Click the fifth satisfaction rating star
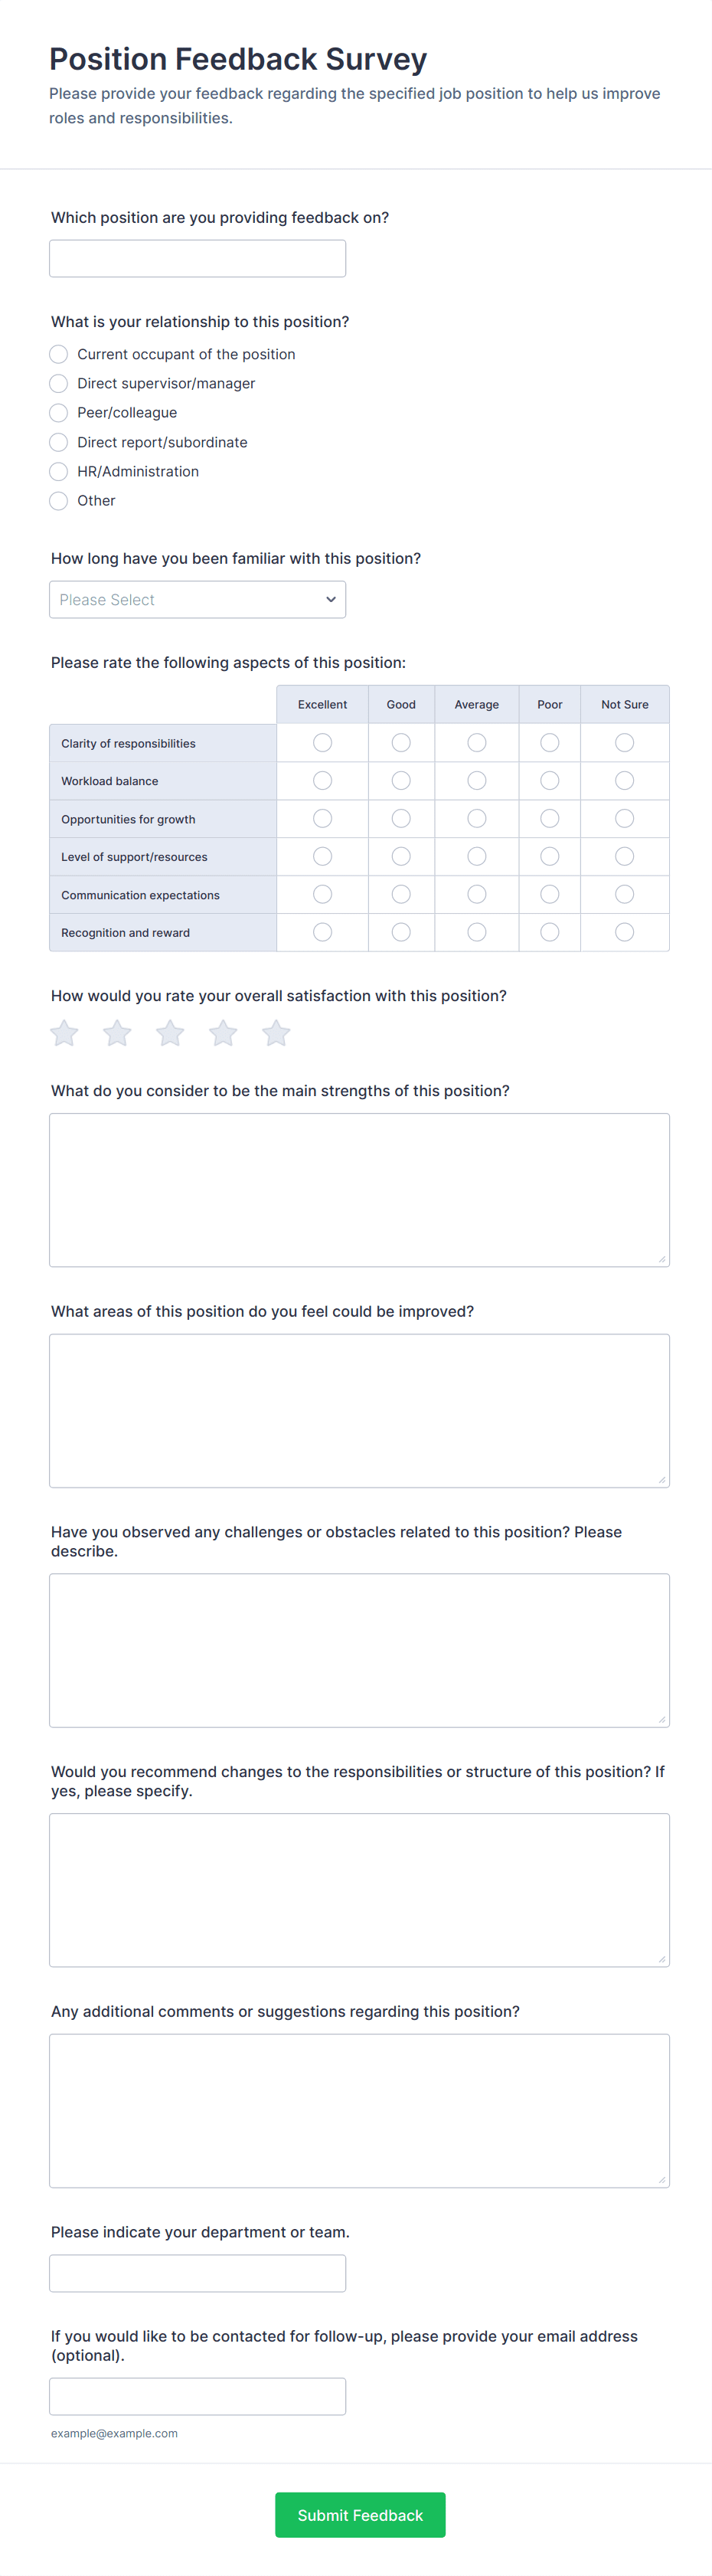This screenshot has width=712, height=2576. coord(276,1033)
